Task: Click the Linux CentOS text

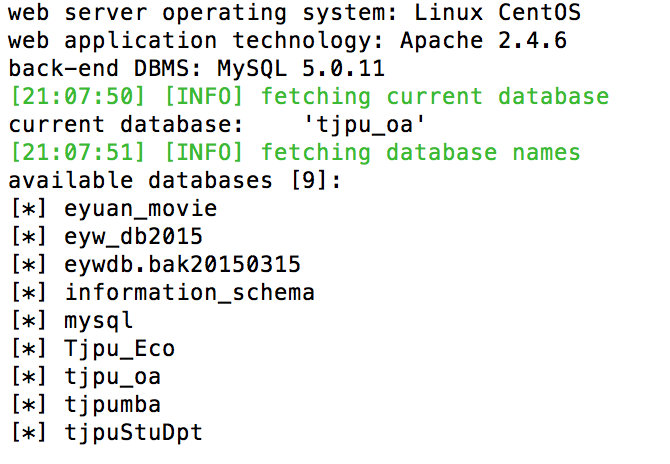Action: (x=498, y=12)
